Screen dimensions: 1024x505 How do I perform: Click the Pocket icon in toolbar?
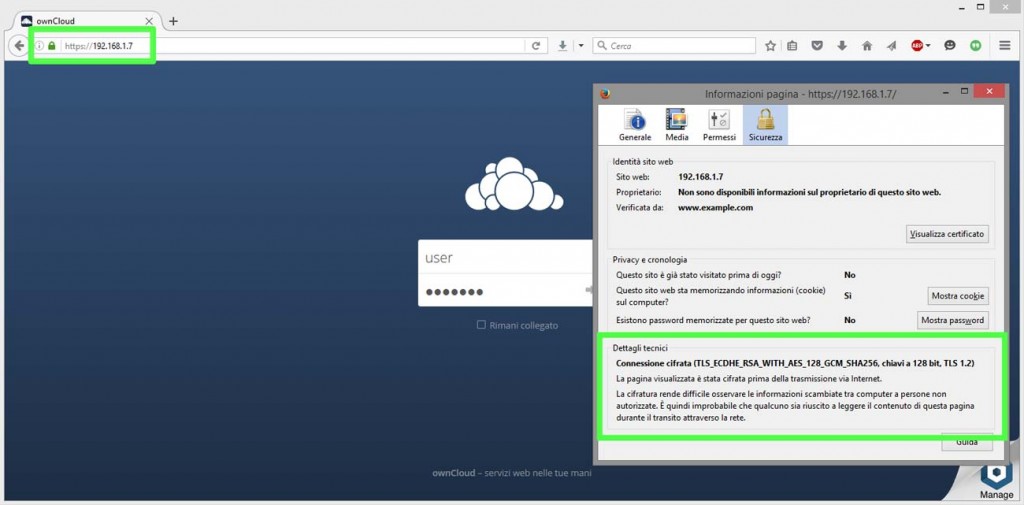point(817,46)
